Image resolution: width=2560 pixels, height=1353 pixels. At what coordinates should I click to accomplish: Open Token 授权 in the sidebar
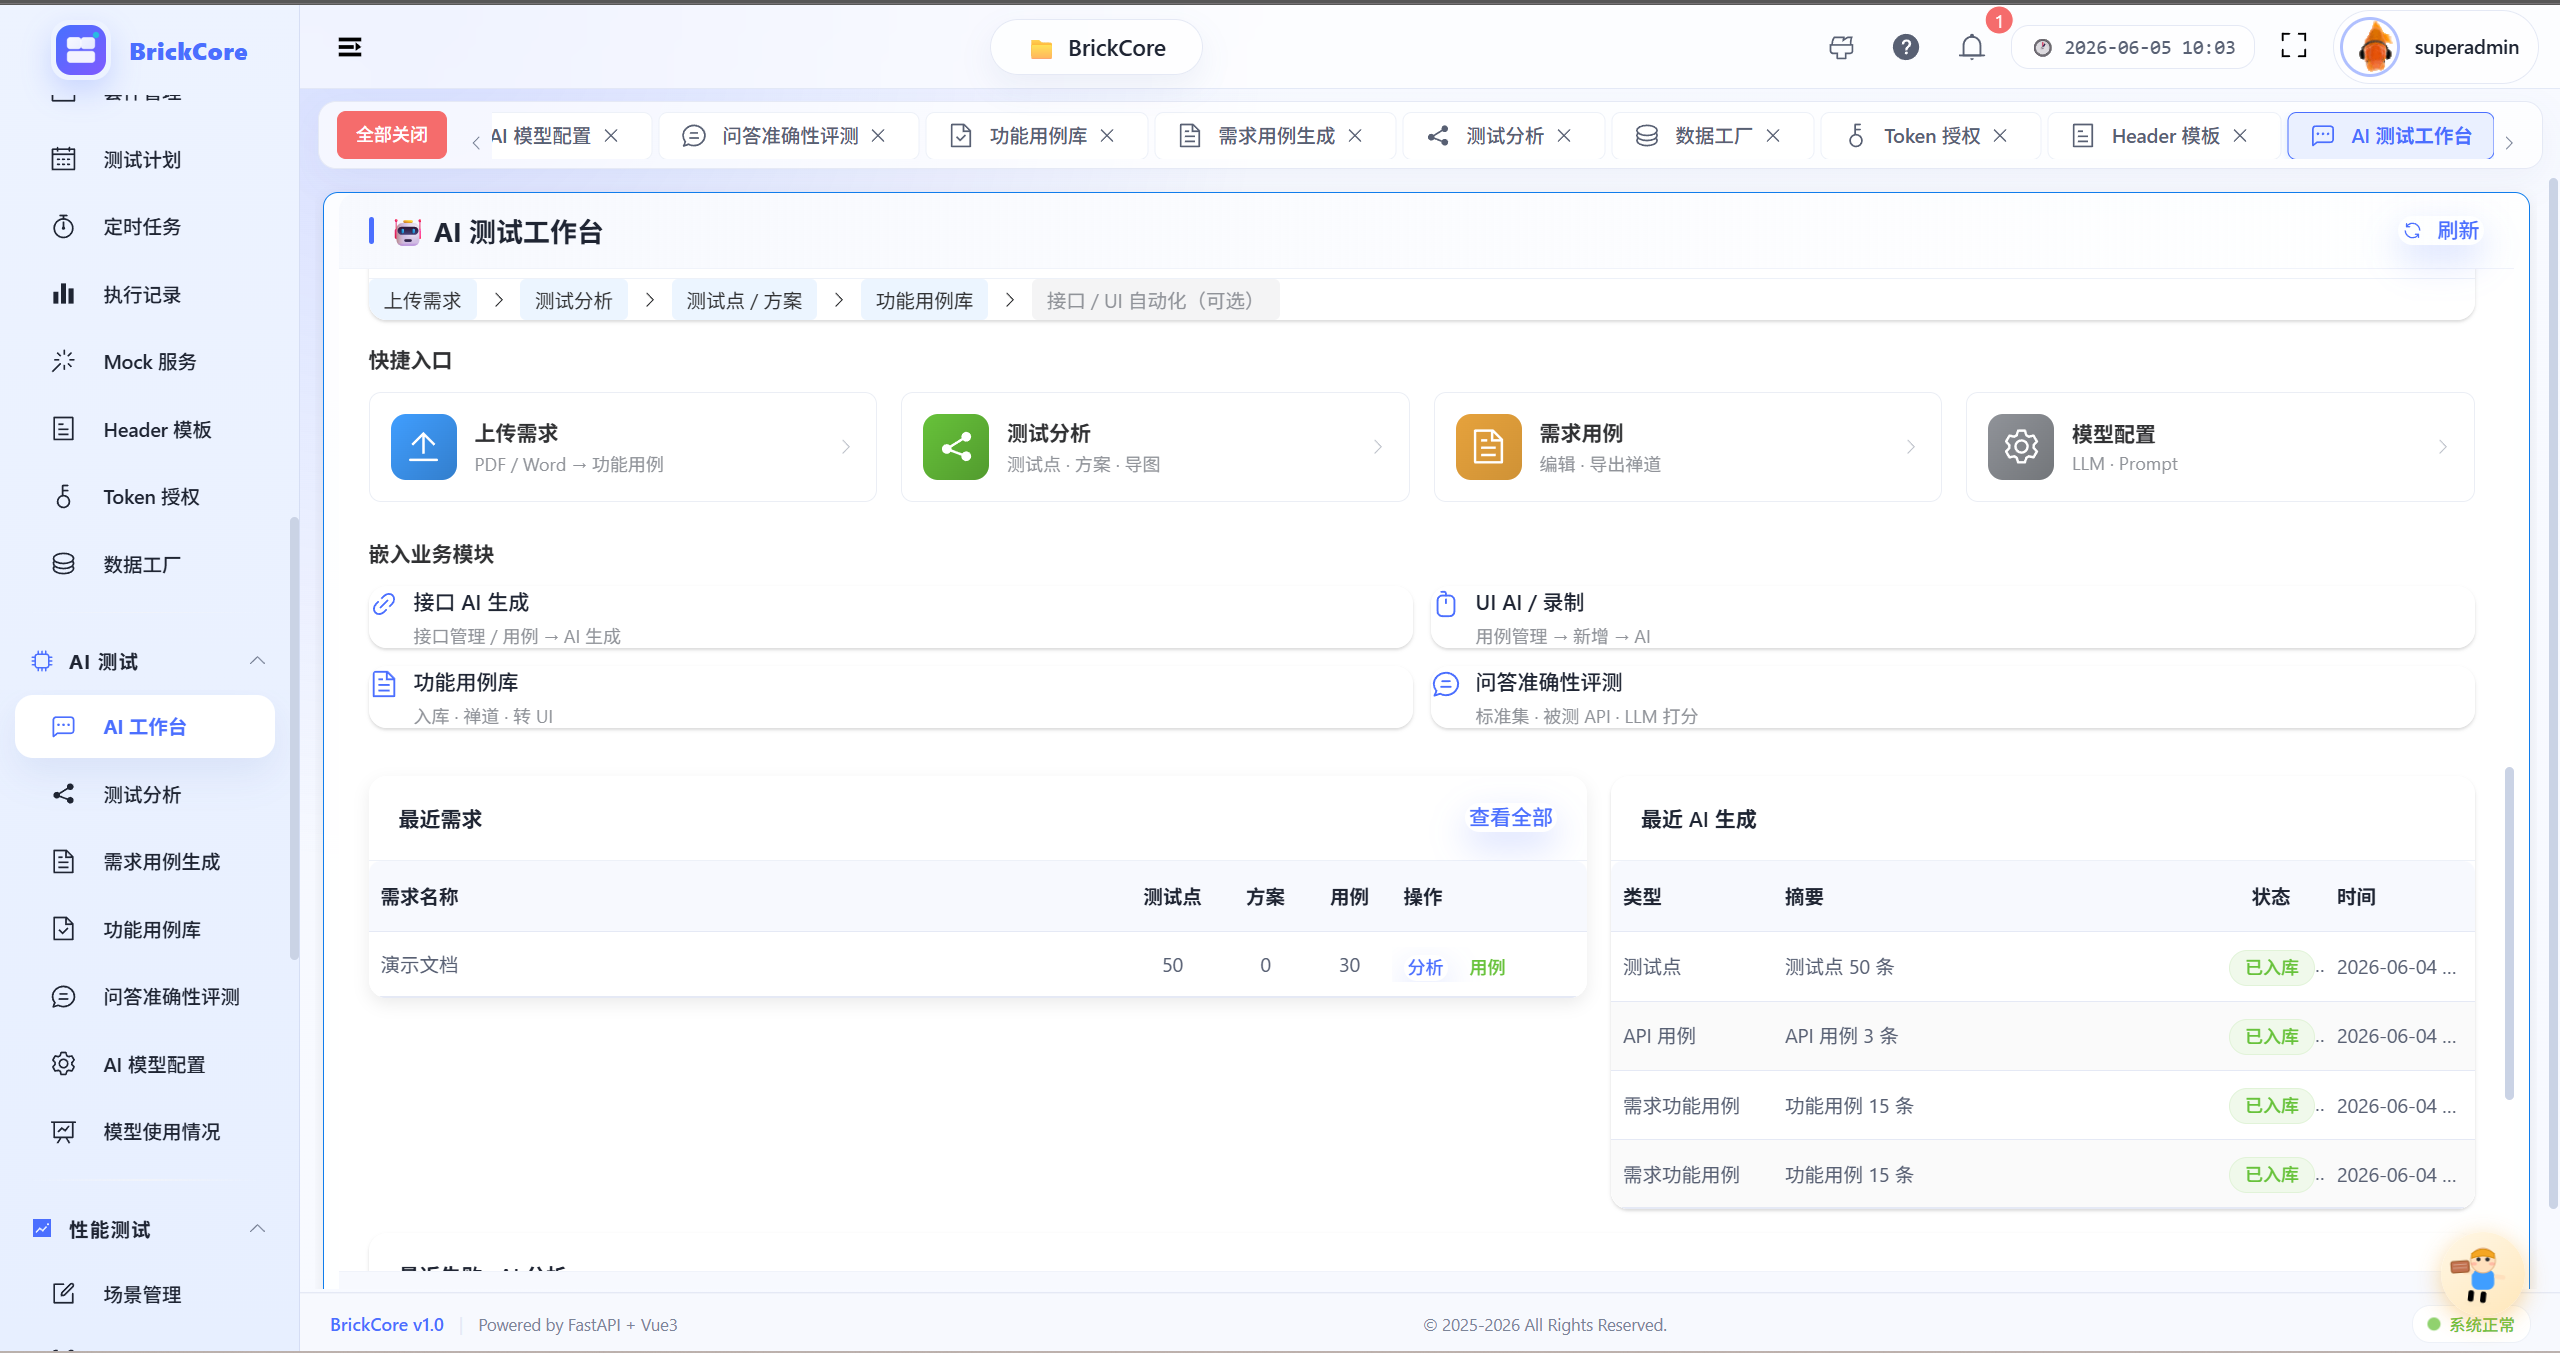(145, 497)
